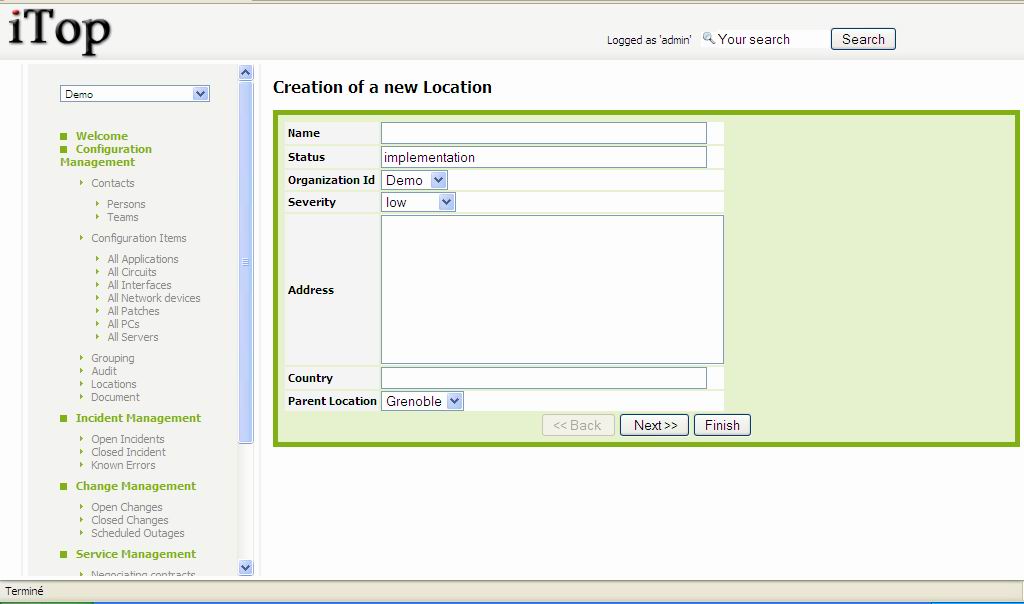Open the Grouping page

[112, 358]
